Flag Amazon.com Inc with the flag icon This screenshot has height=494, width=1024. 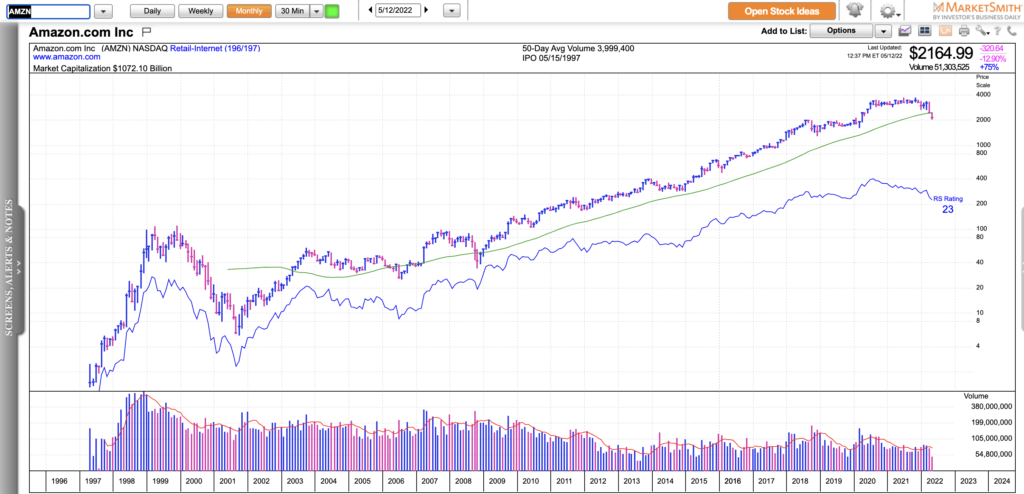click(x=146, y=31)
